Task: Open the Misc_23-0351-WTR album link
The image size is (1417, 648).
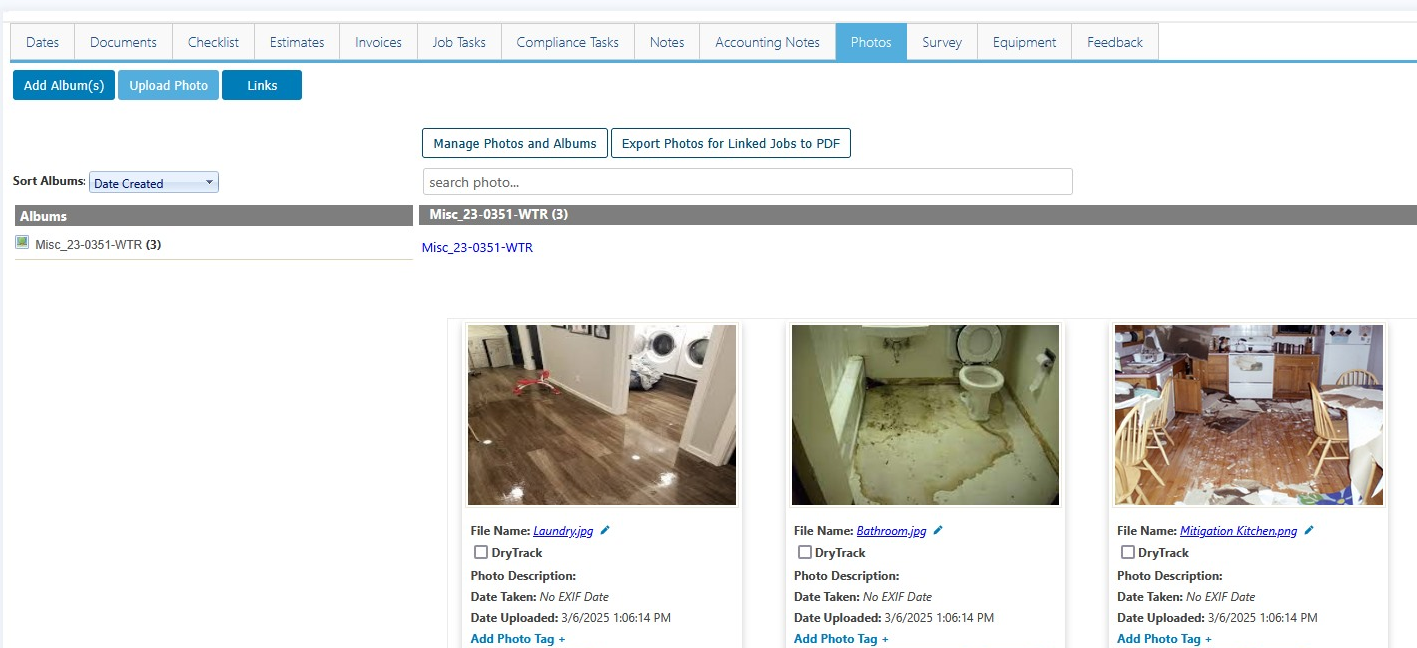Action: (477, 247)
